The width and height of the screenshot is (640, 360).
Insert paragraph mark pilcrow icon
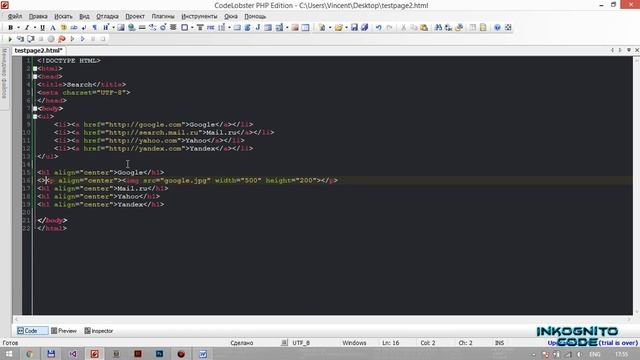95,27
